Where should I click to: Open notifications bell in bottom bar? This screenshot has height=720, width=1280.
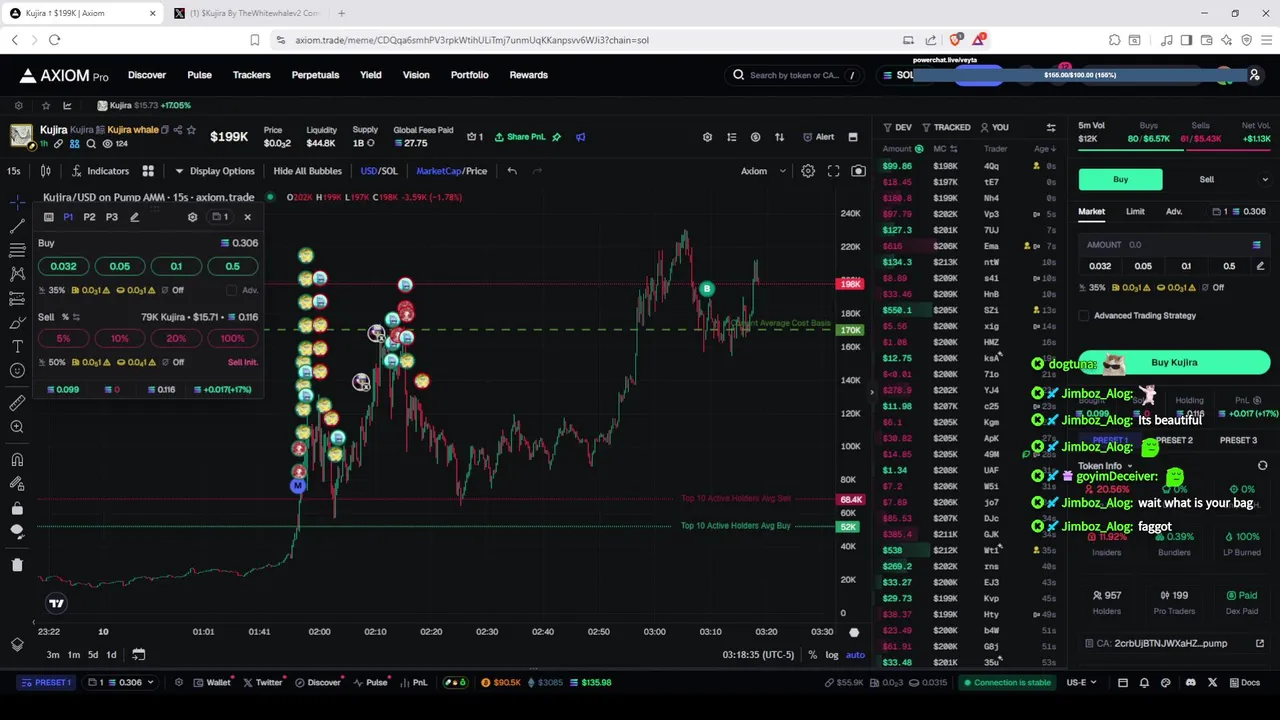click(x=1144, y=682)
